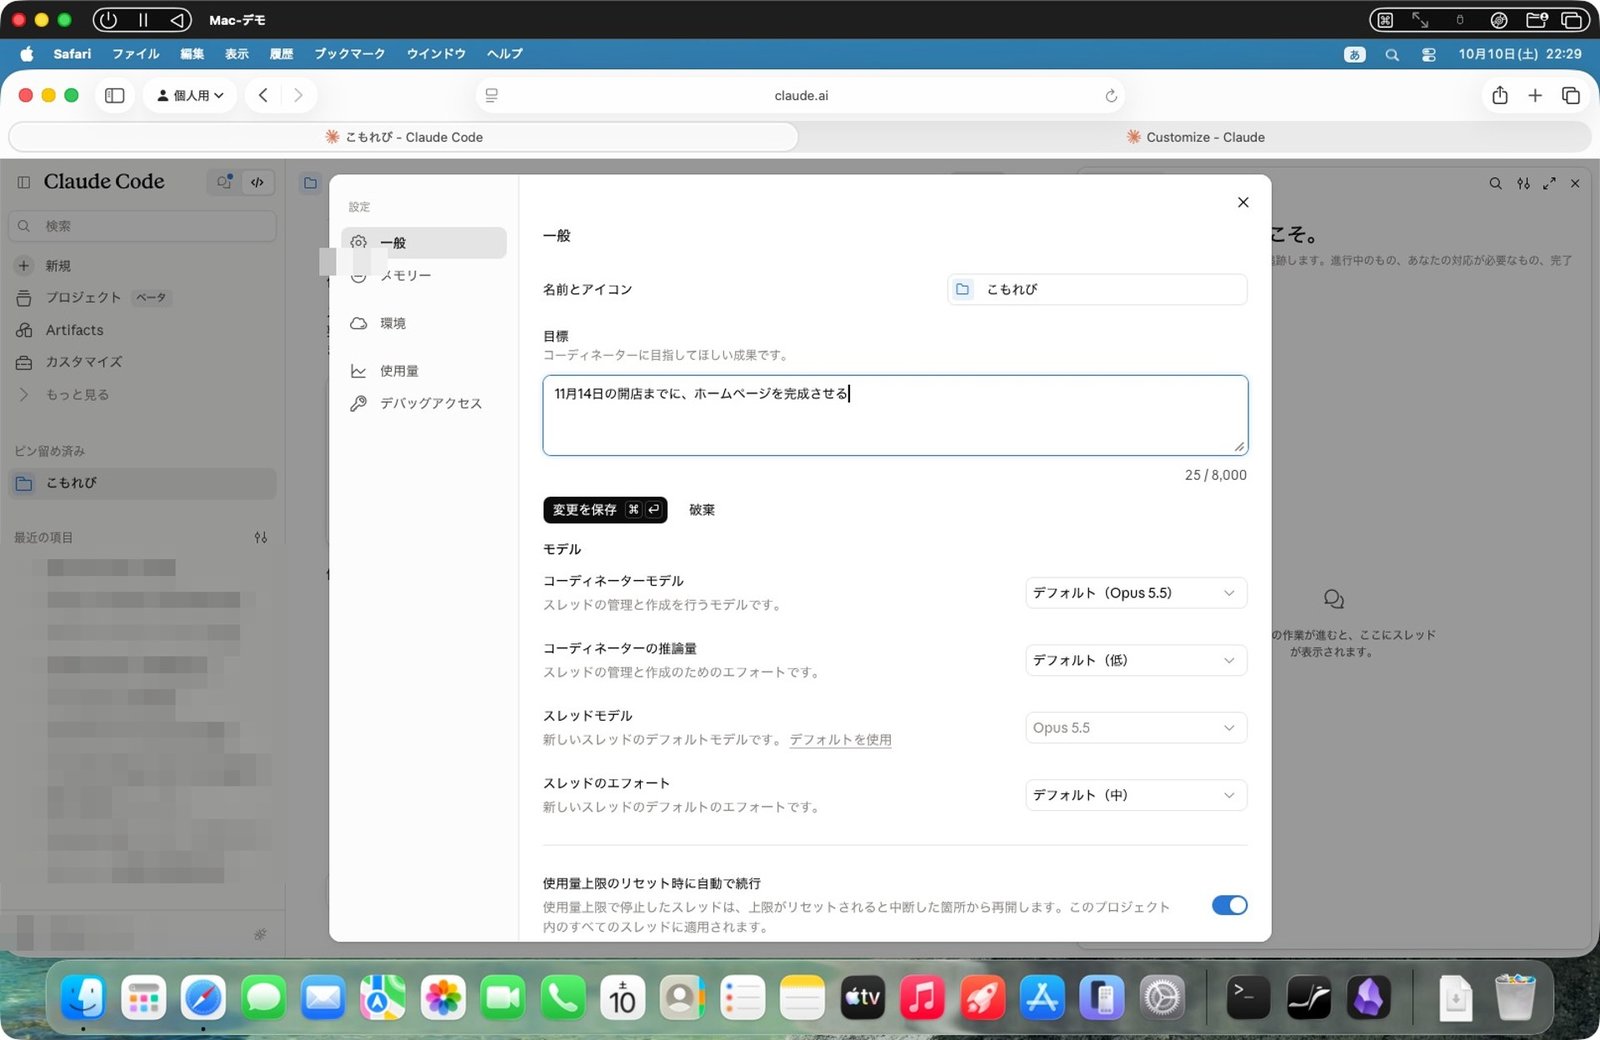Image resolution: width=1600 pixels, height=1040 pixels.
Task: Click the search icon in right panel
Action: 1495,184
